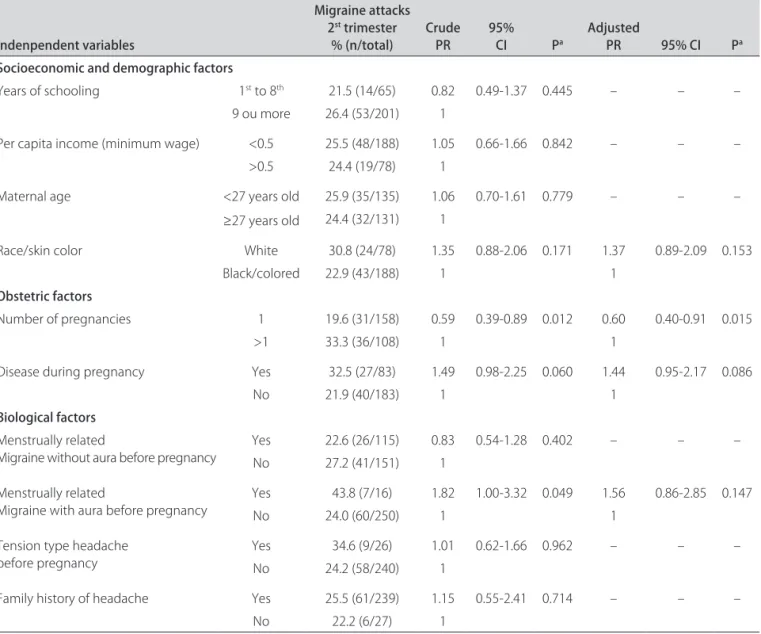Select the 'Disease during pregnancy' label
The width and height of the screenshot is (761, 634).
point(72,372)
